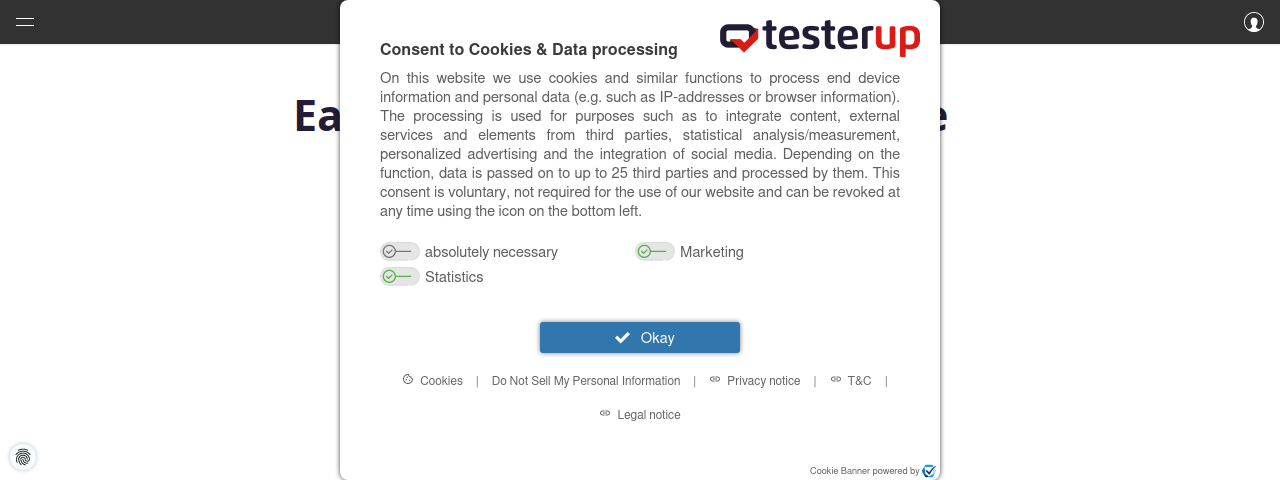Click the Consent to Cookies heading
This screenshot has width=1280, height=480.
point(529,49)
